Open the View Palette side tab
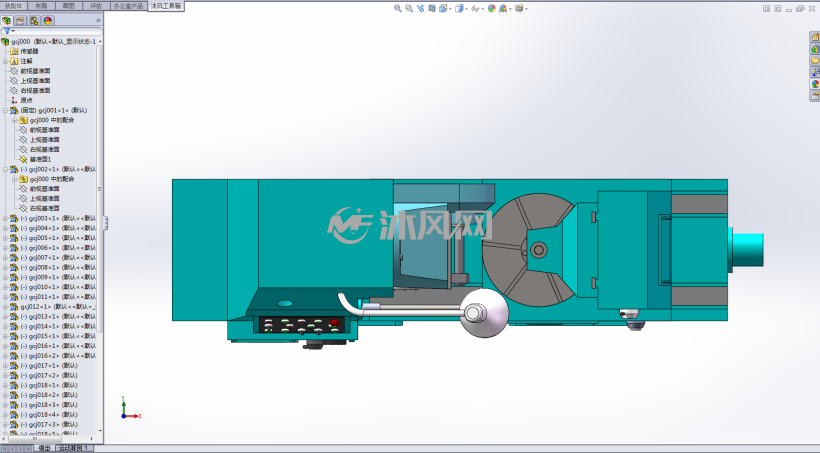 (815, 72)
